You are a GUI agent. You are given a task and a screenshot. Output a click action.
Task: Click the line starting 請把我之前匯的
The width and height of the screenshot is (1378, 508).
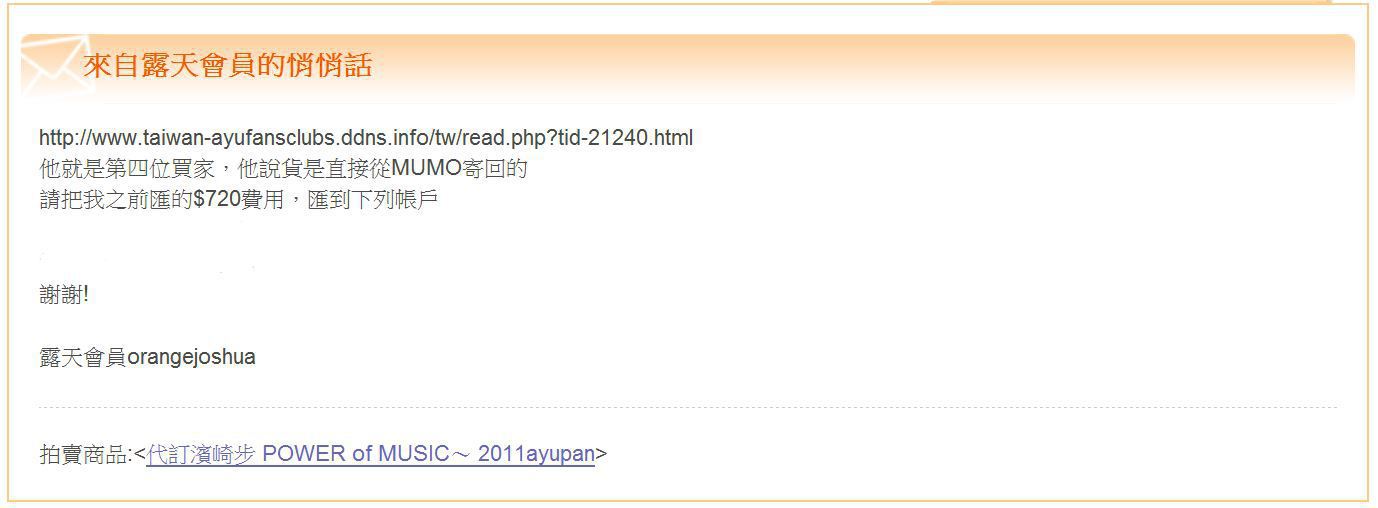(238, 200)
